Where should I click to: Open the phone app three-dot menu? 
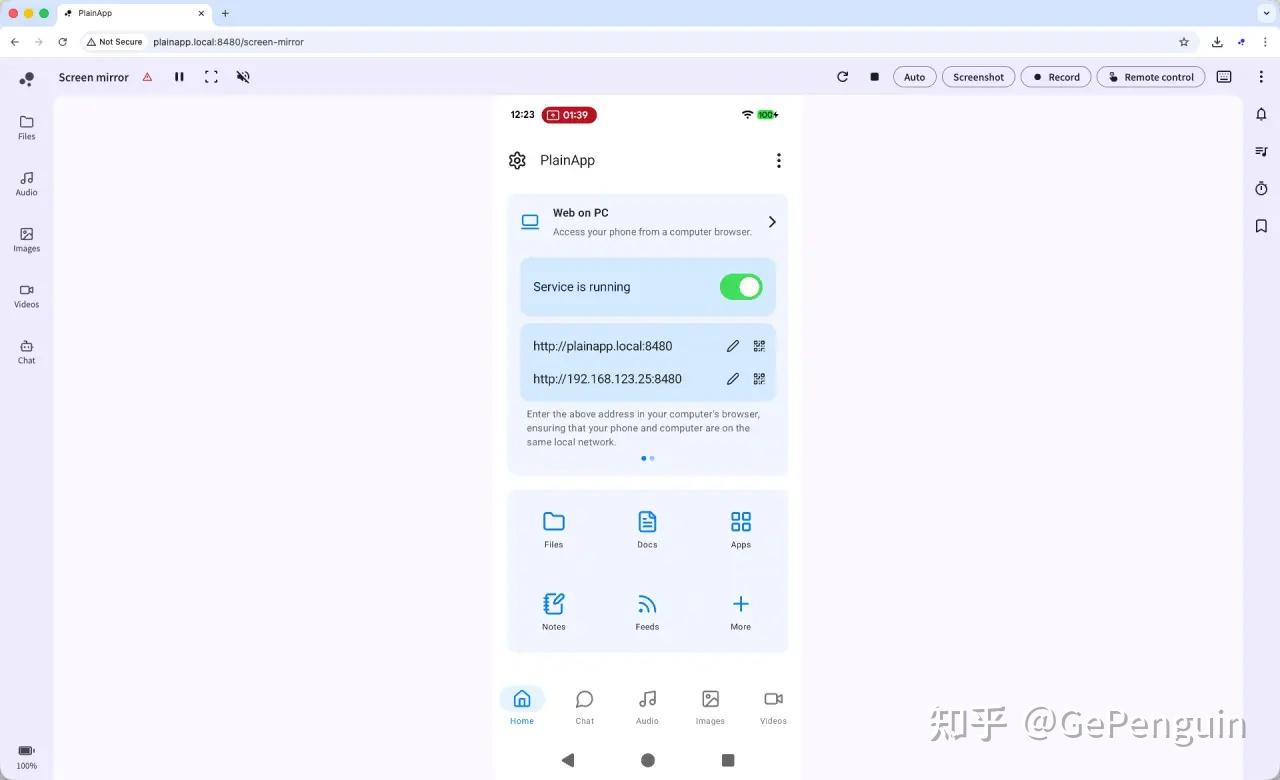[x=779, y=160]
